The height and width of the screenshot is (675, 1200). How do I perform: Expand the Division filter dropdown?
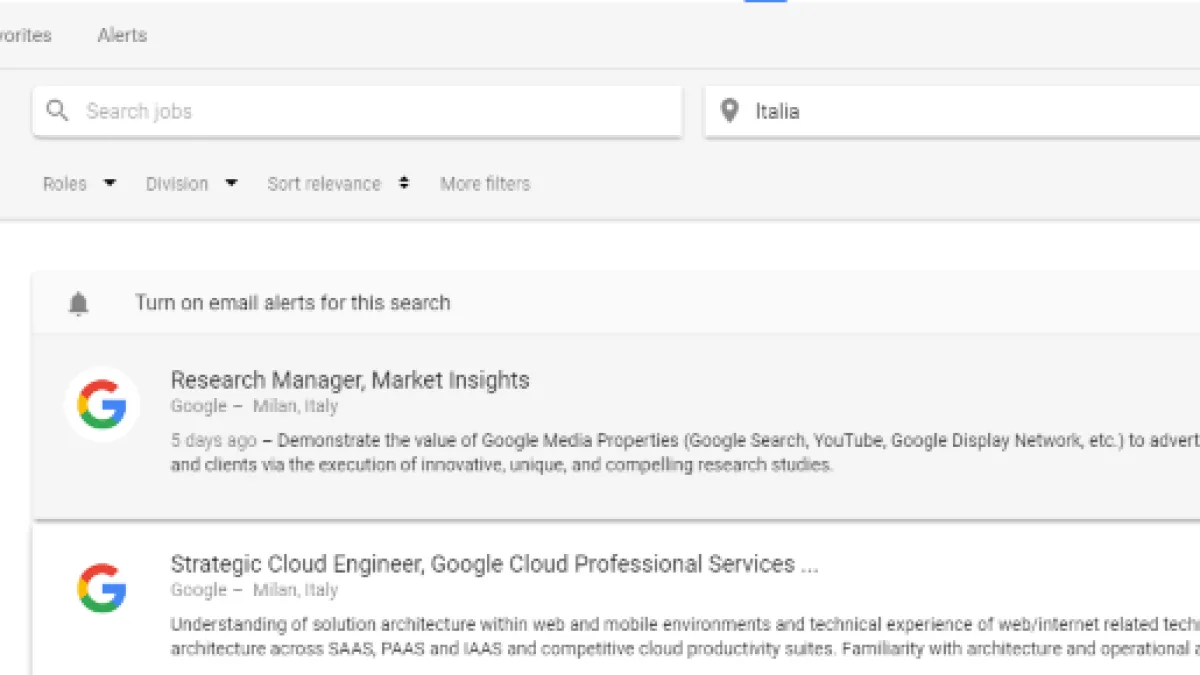[x=191, y=184]
